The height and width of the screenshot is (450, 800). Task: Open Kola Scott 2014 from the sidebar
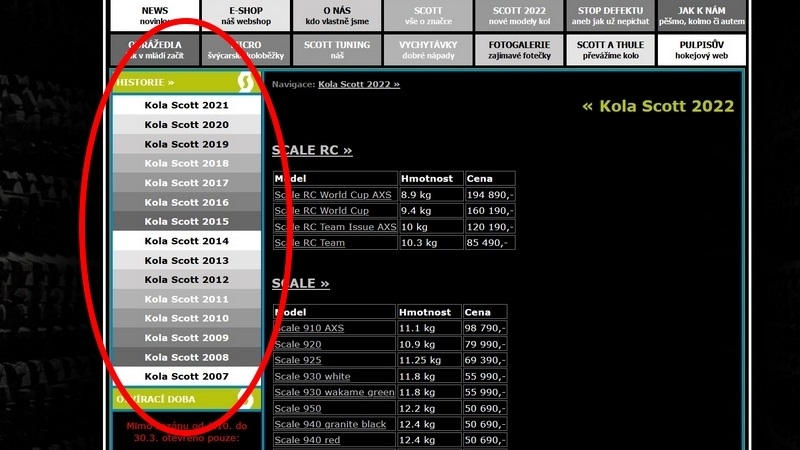click(x=187, y=241)
